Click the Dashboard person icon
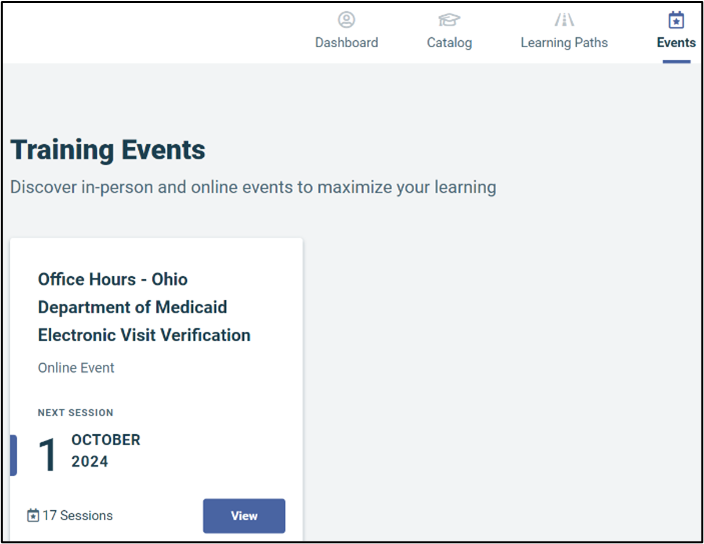Screen dimensions: 704x544 tap(346, 20)
